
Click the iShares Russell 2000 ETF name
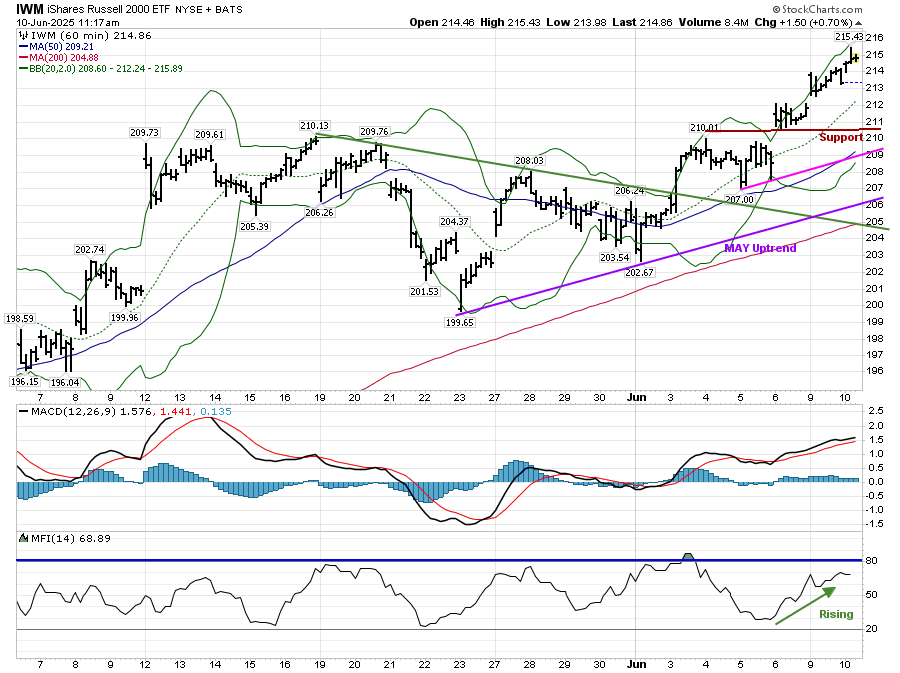tap(109, 9)
